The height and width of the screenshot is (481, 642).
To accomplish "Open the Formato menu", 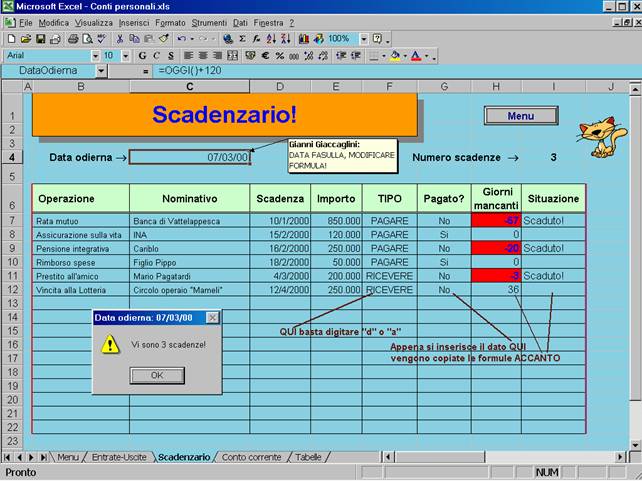I will (x=170, y=22).
